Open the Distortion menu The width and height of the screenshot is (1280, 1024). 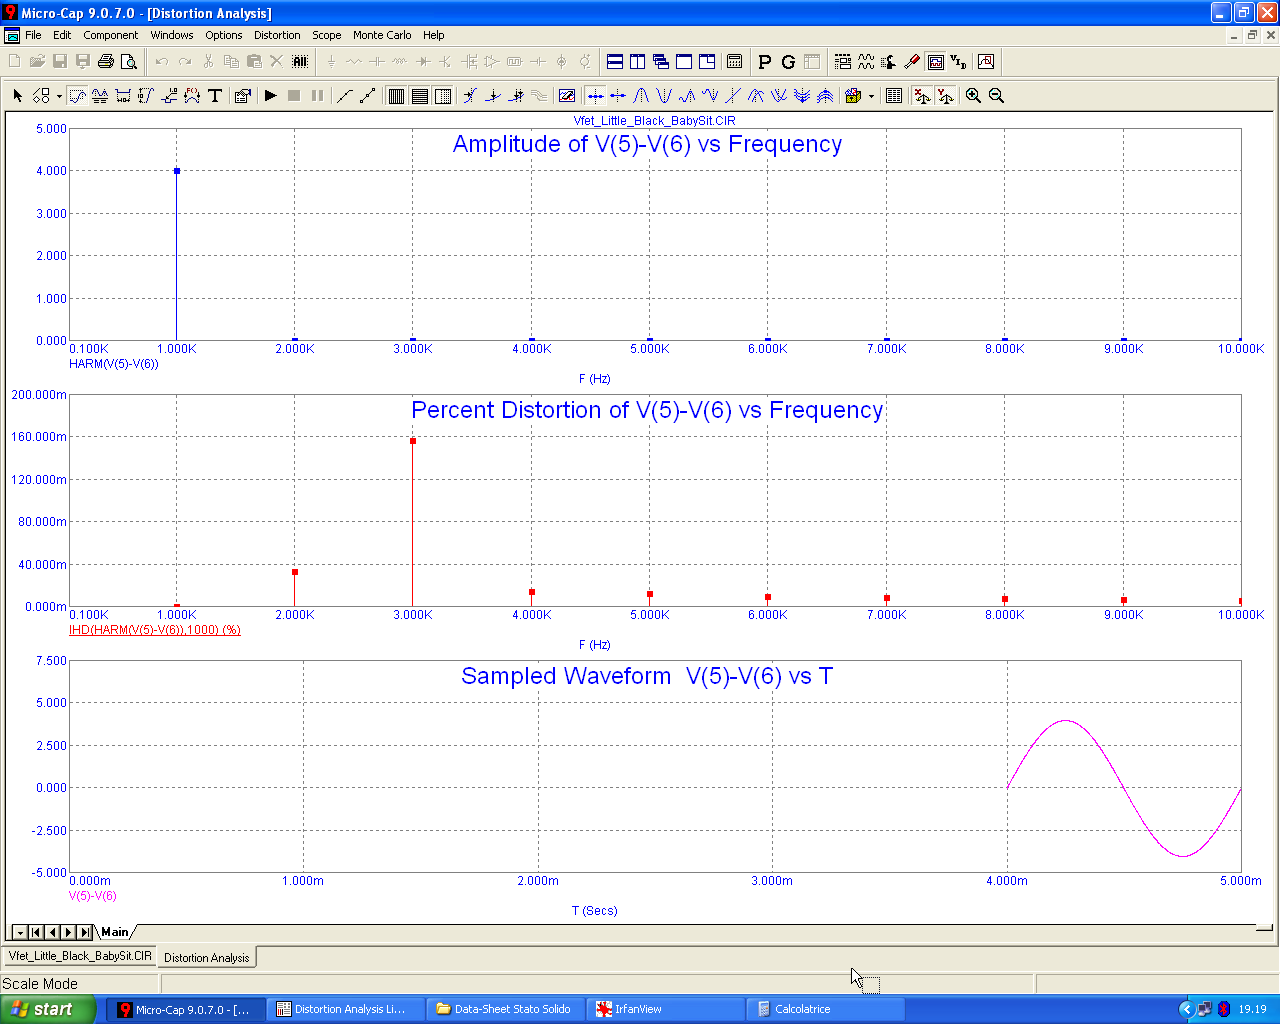click(x=277, y=35)
